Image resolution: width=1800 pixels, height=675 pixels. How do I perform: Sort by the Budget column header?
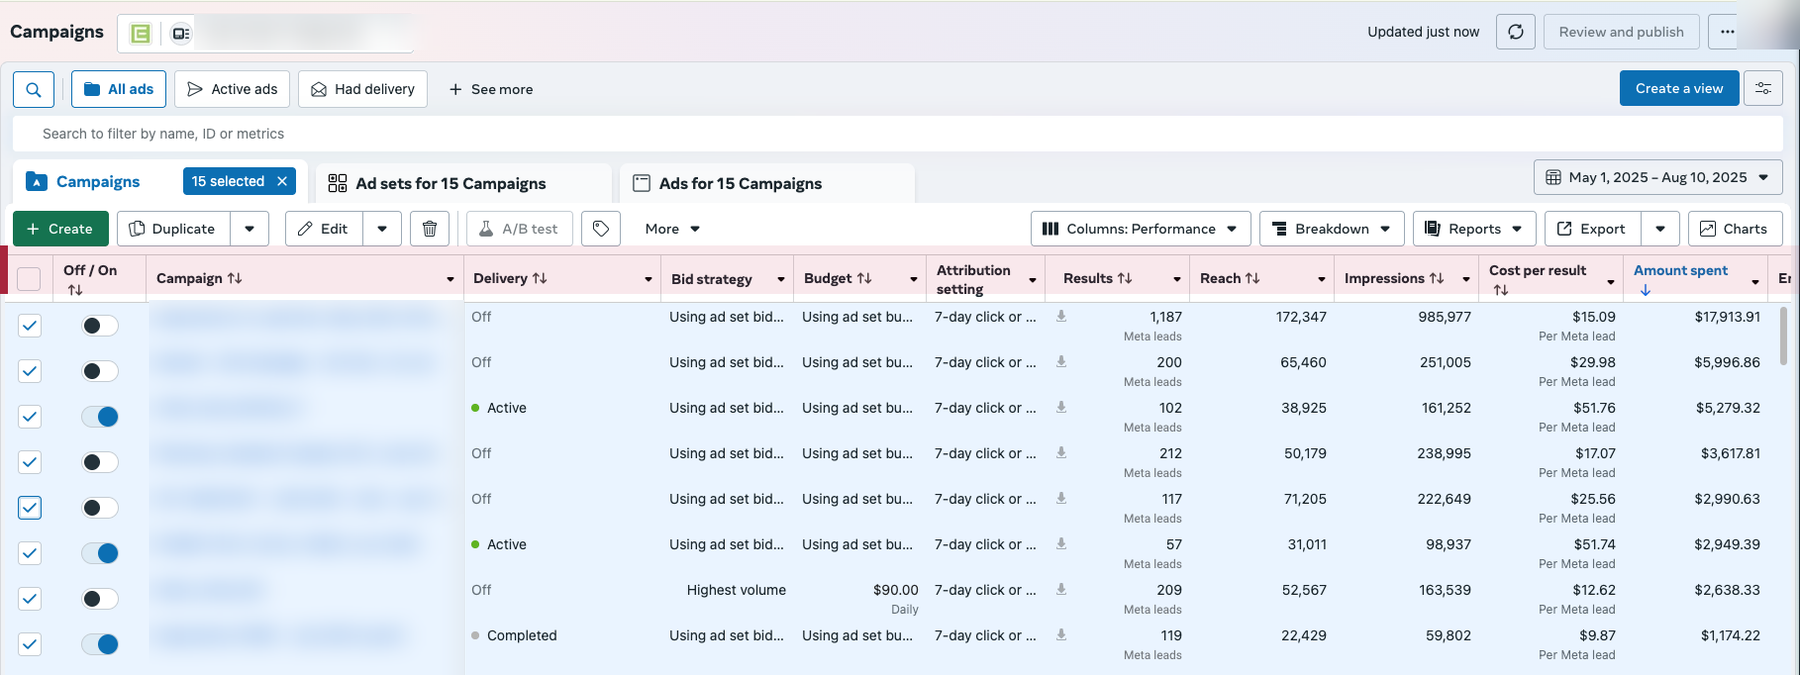pos(838,278)
